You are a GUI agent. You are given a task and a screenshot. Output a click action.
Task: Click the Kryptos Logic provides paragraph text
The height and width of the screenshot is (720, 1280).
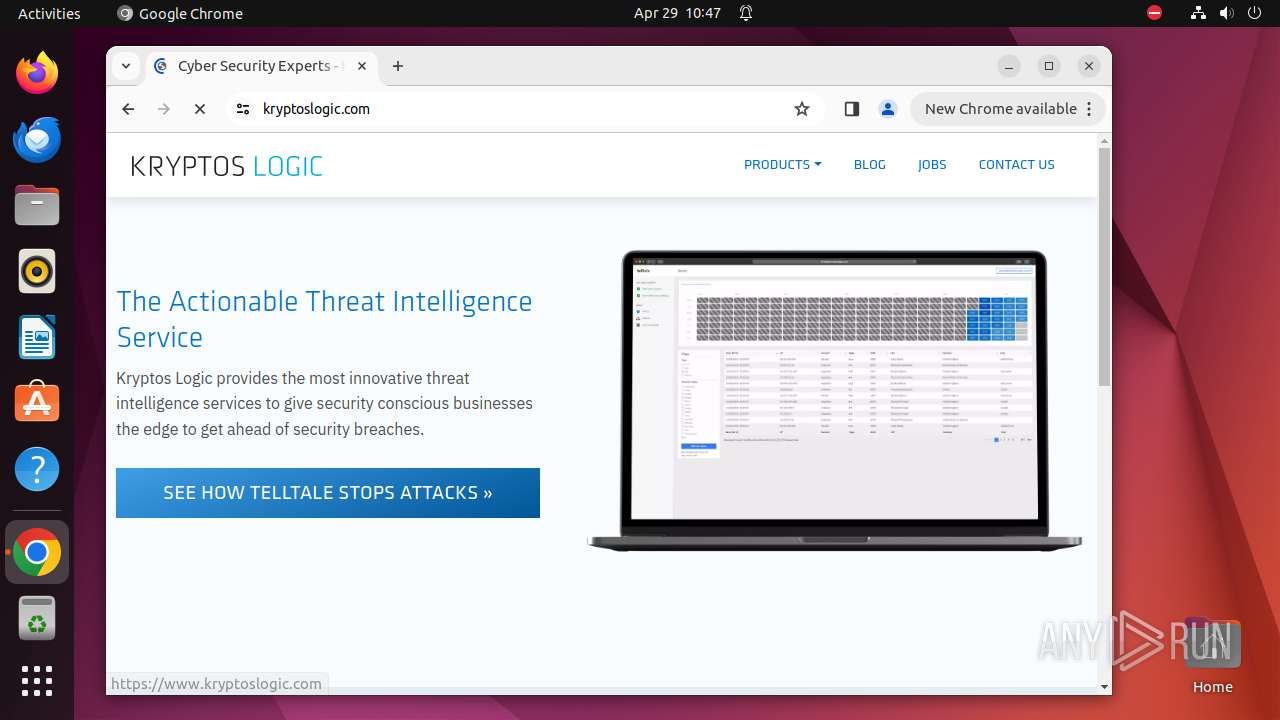point(324,404)
